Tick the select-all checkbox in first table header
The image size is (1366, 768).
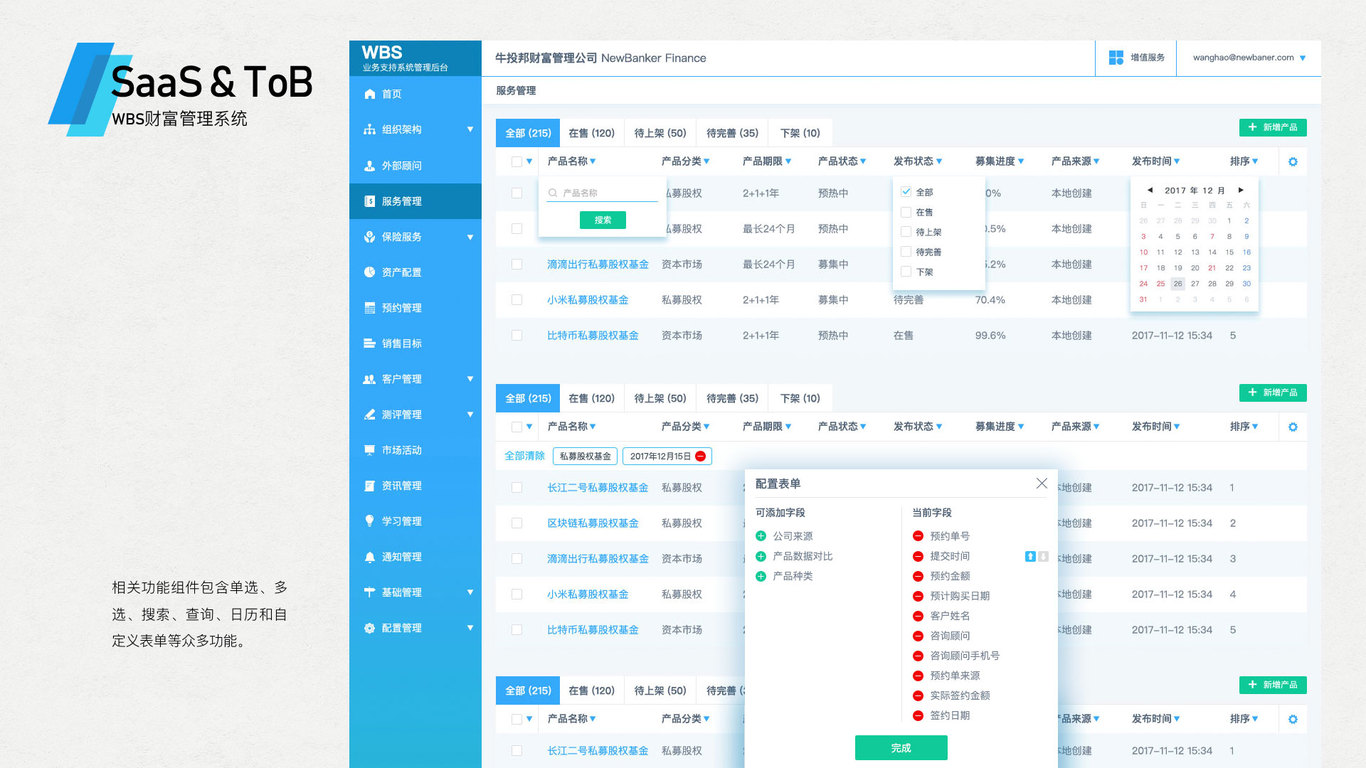tap(517, 161)
